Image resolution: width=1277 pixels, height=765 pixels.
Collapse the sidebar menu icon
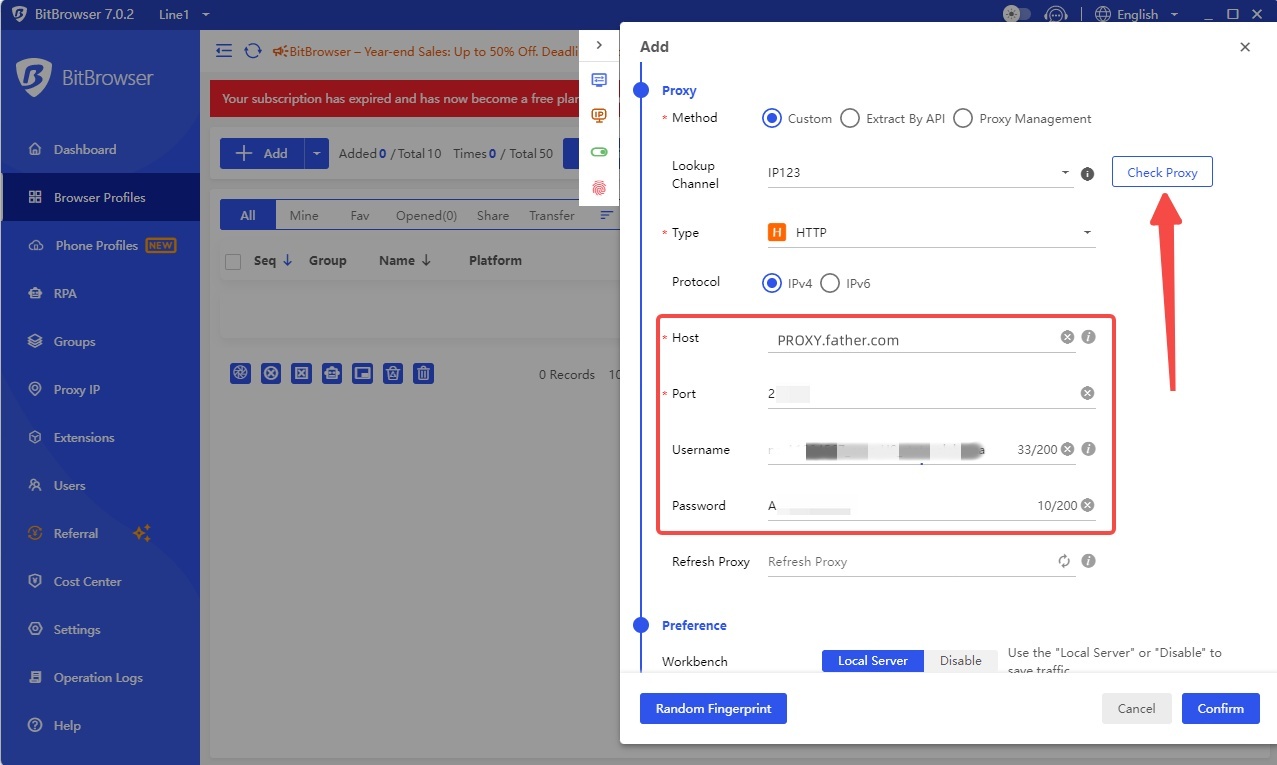tap(224, 51)
